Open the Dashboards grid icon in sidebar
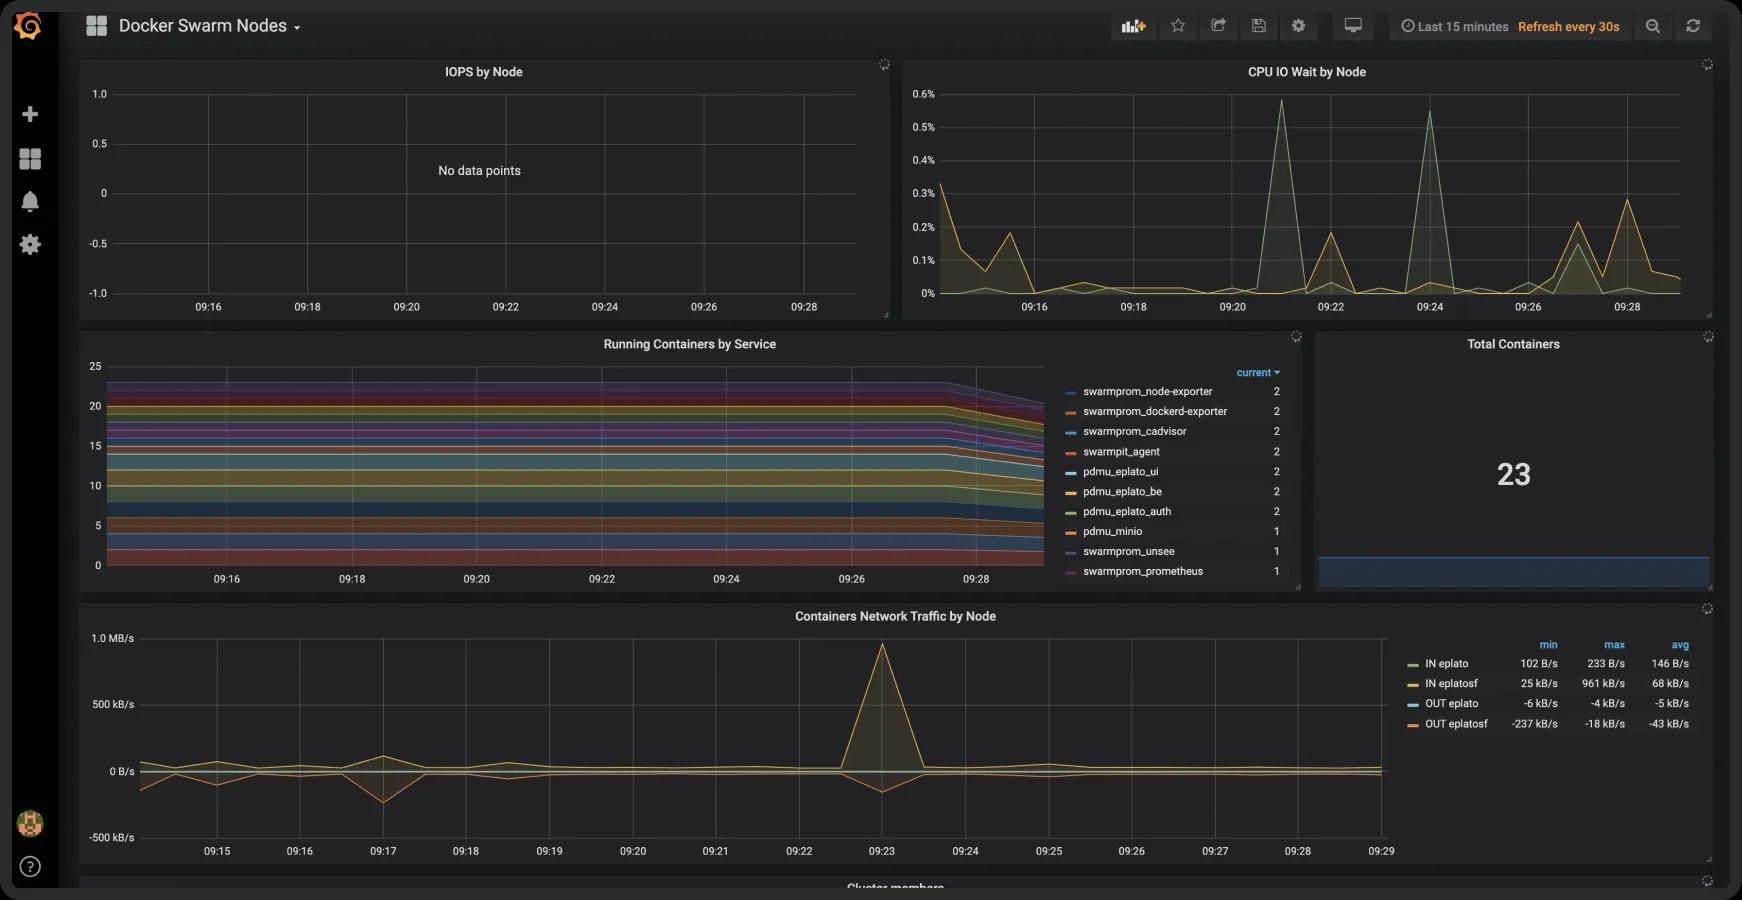This screenshot has height=900, width=1742. 30,159
